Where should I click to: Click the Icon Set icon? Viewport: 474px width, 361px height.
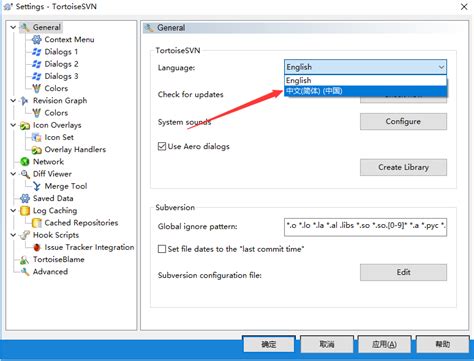coord(37,137)
